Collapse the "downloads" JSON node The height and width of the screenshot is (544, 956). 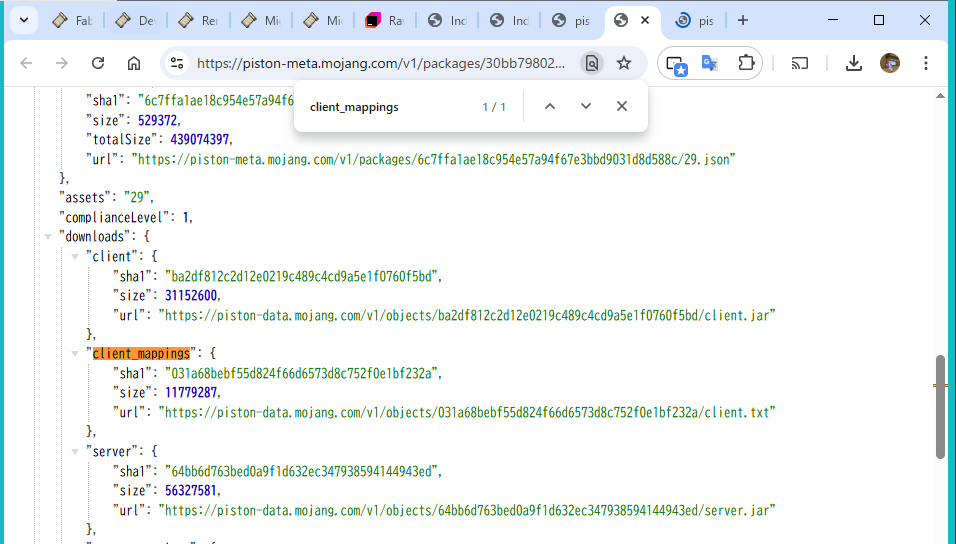48,237
